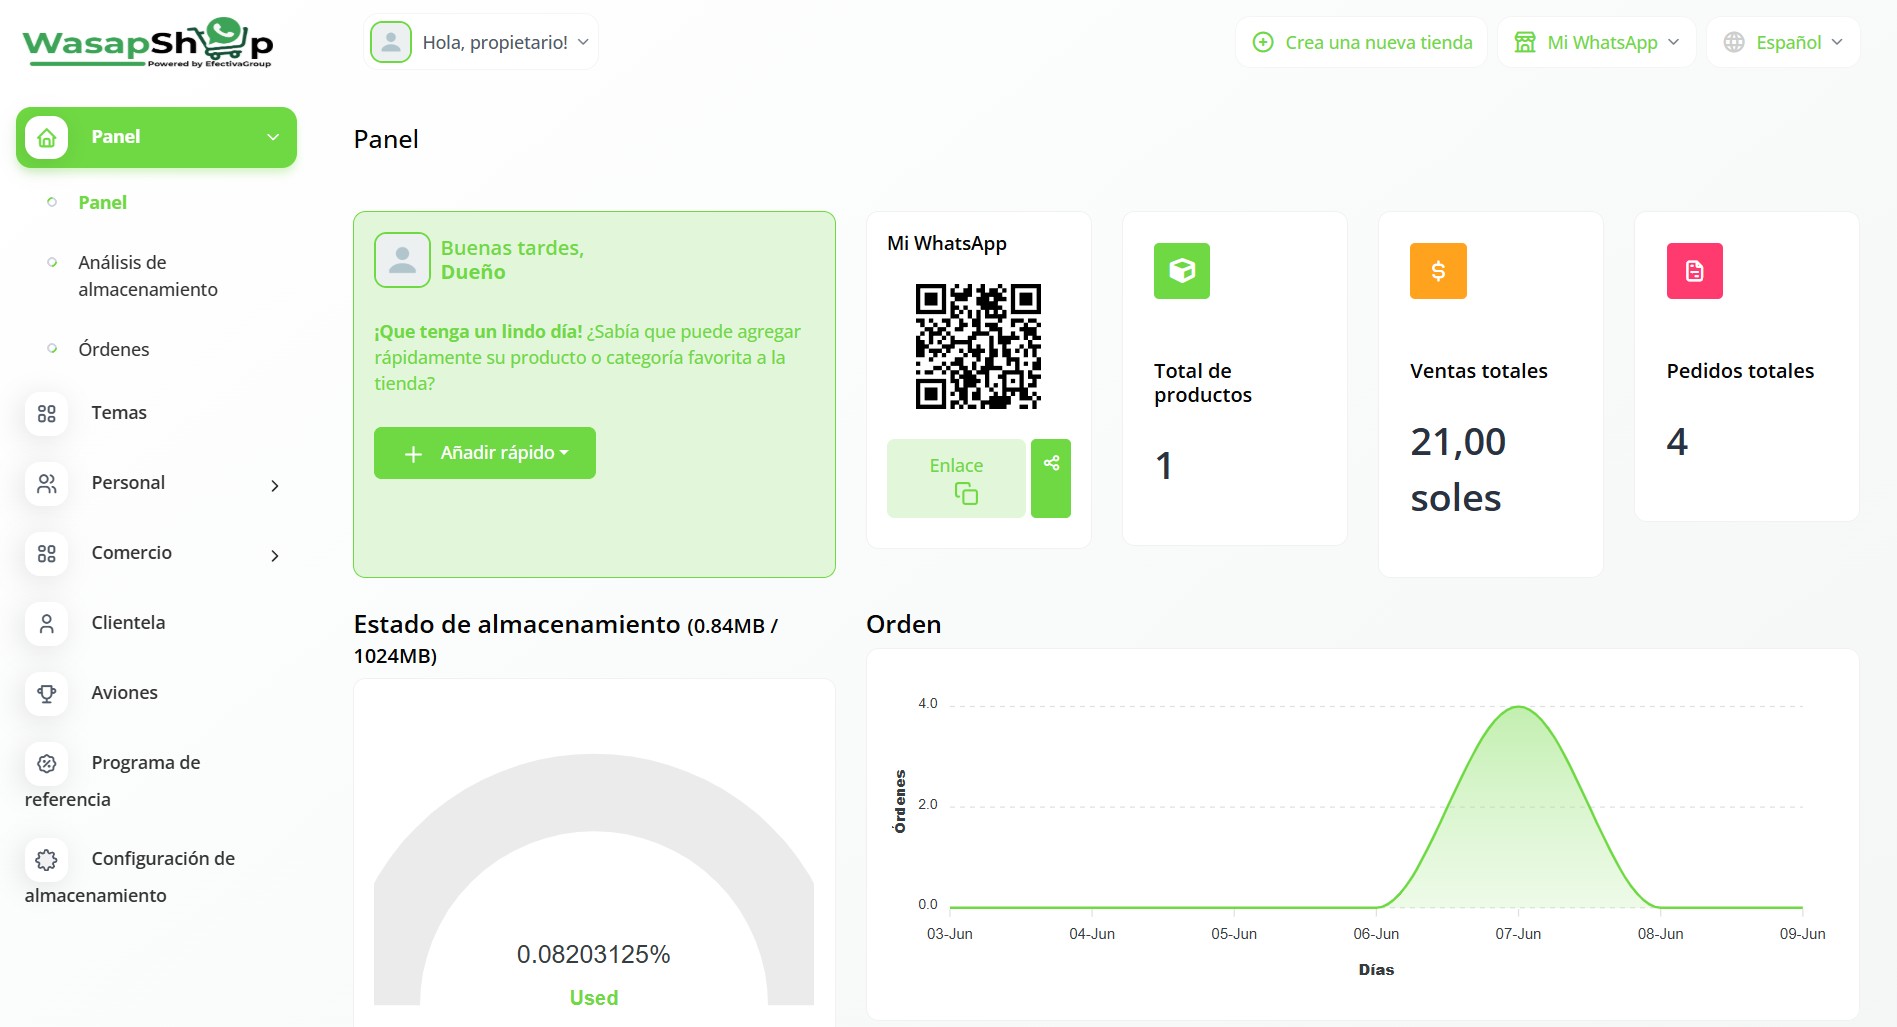The image size is (1897, 1027).
Task: Open Temas from the sidebar
Action: coord(118,413)
